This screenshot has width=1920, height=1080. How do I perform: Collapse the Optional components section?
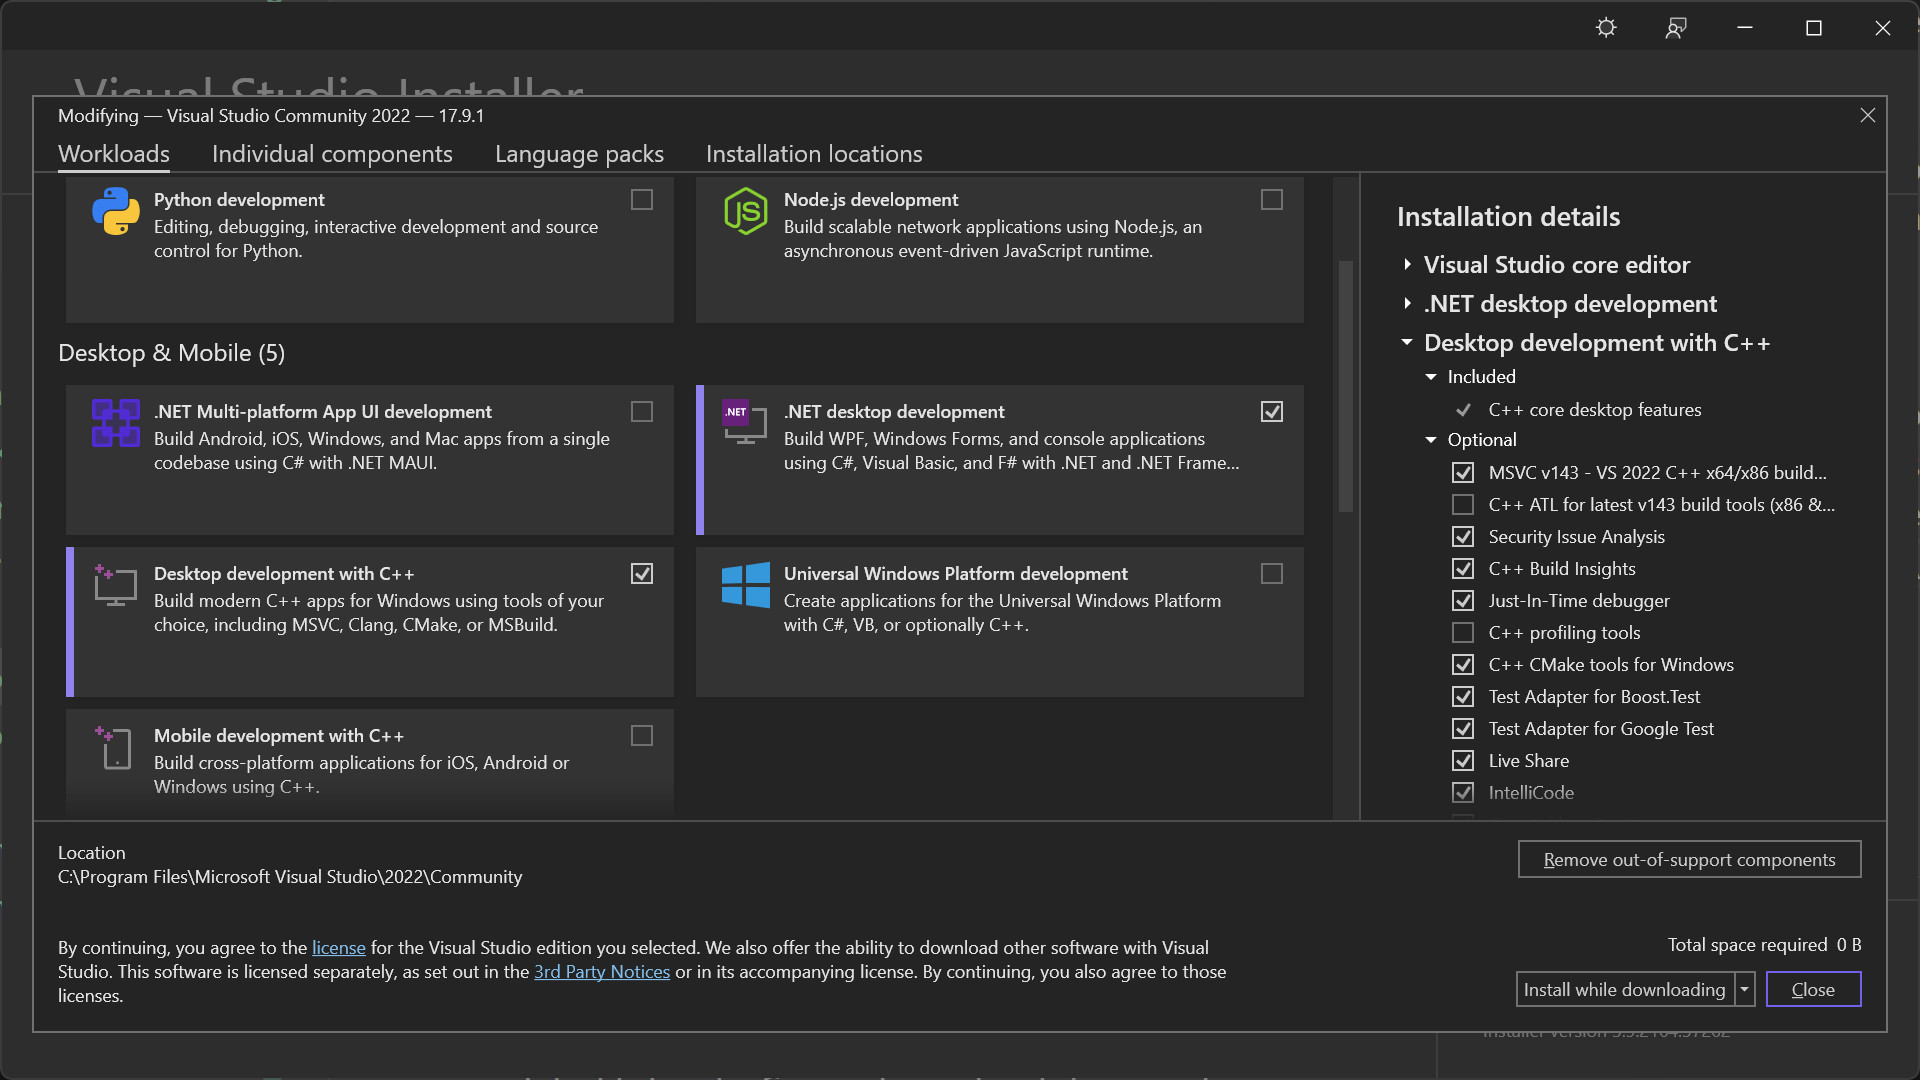1431,440
